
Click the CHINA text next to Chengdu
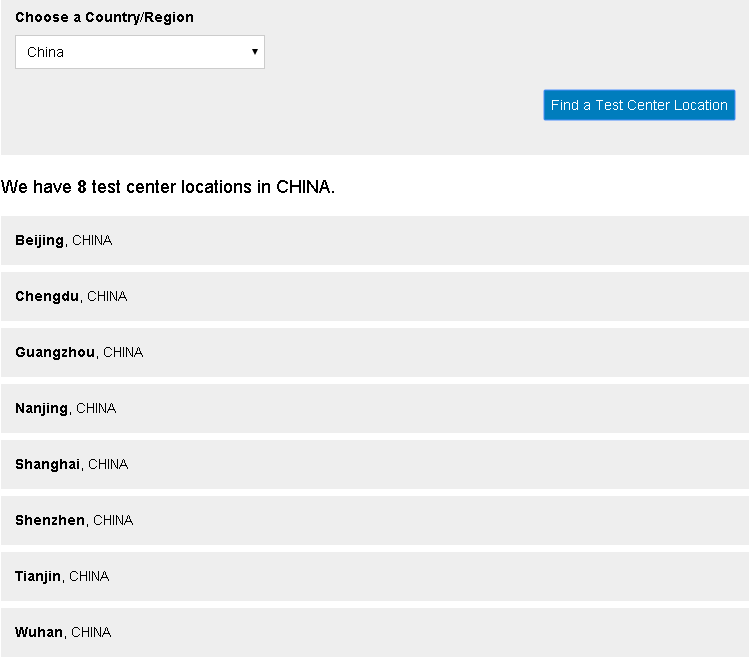107,296
